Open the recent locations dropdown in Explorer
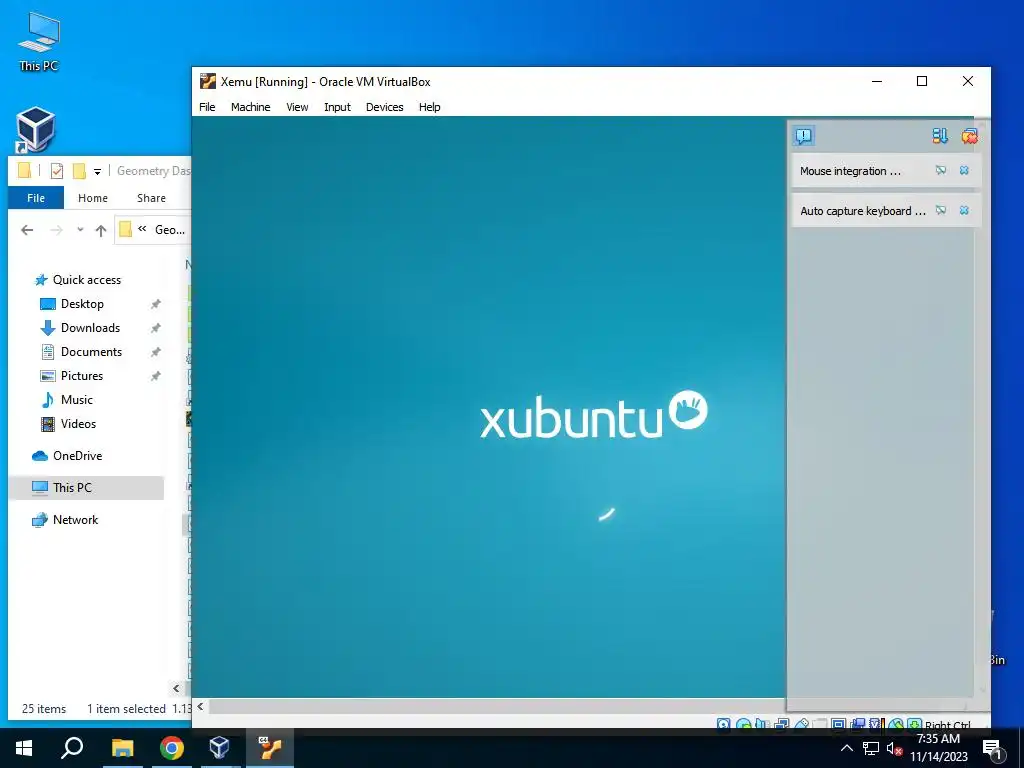This screenshot has height=768, width=1024. coord(80,230)
